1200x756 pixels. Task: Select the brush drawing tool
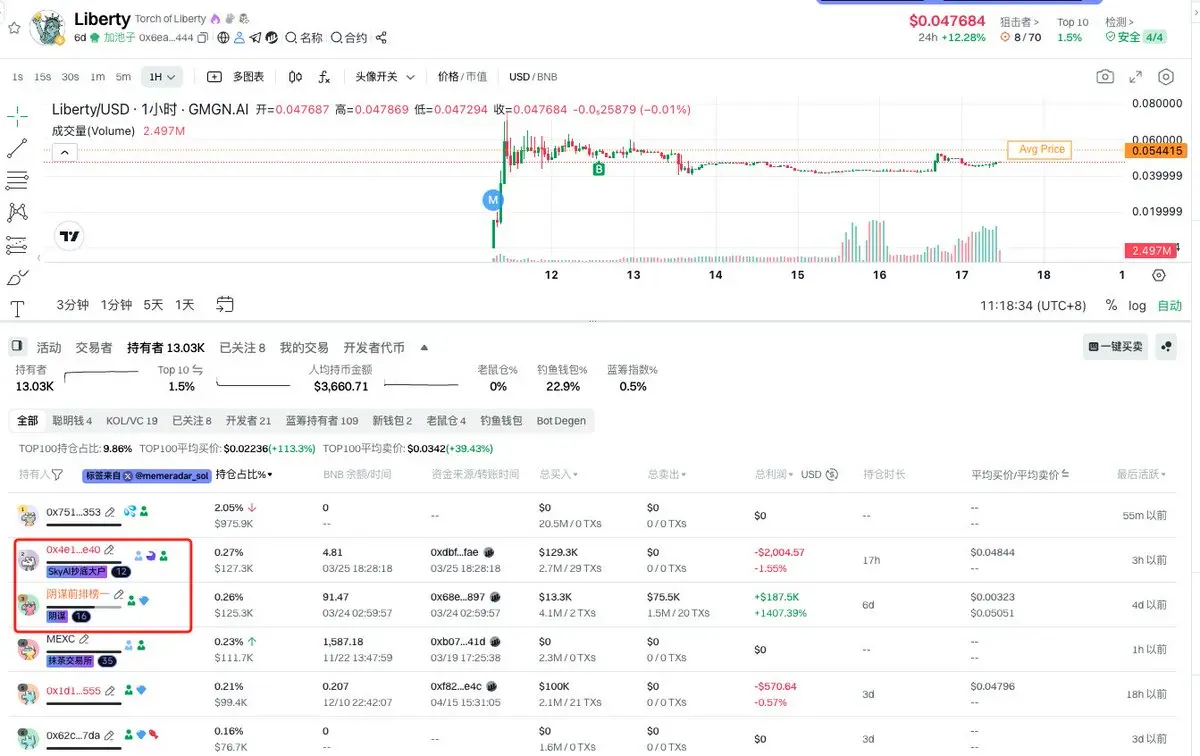point(17,277)
